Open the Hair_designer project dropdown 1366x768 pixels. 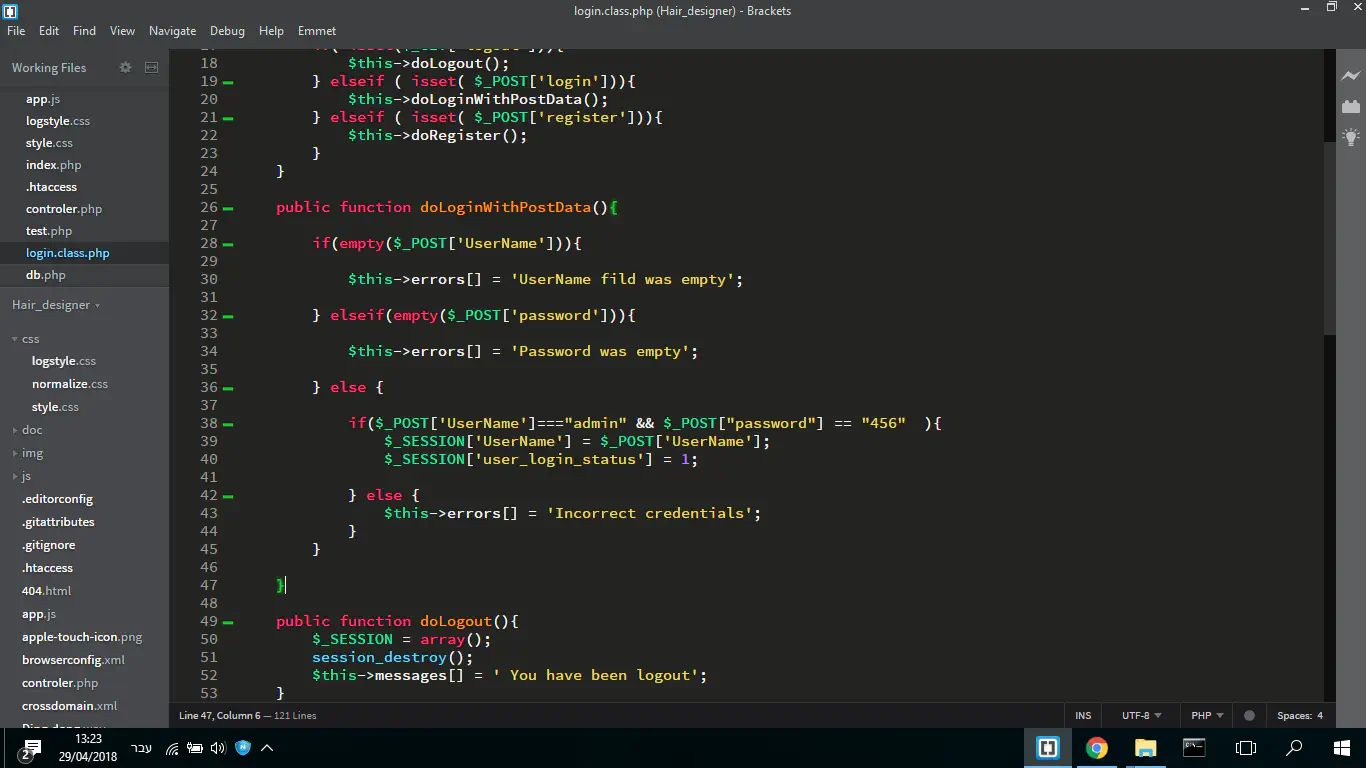56,305
